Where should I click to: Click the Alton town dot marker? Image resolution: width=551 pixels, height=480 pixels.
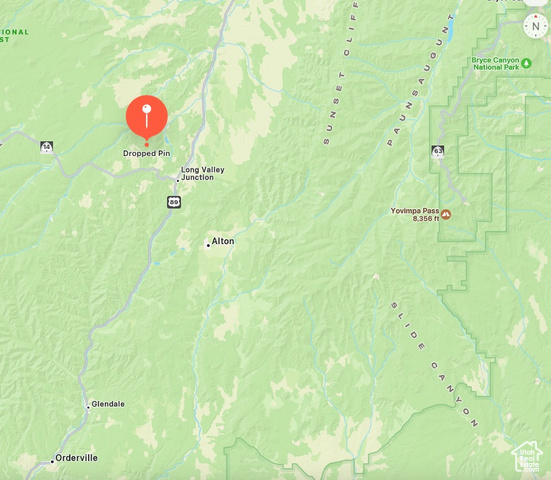point(208,245)
